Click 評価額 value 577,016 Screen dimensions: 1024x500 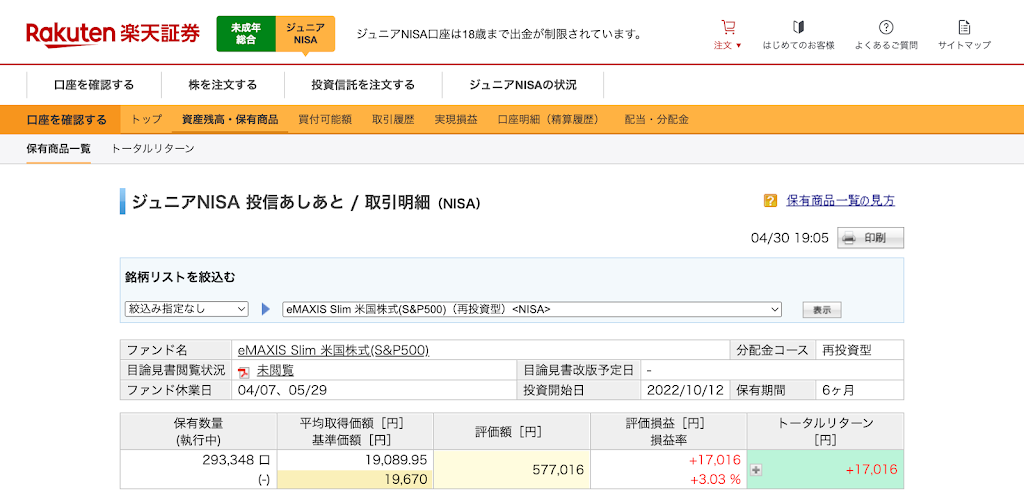(x=557, y=469)
